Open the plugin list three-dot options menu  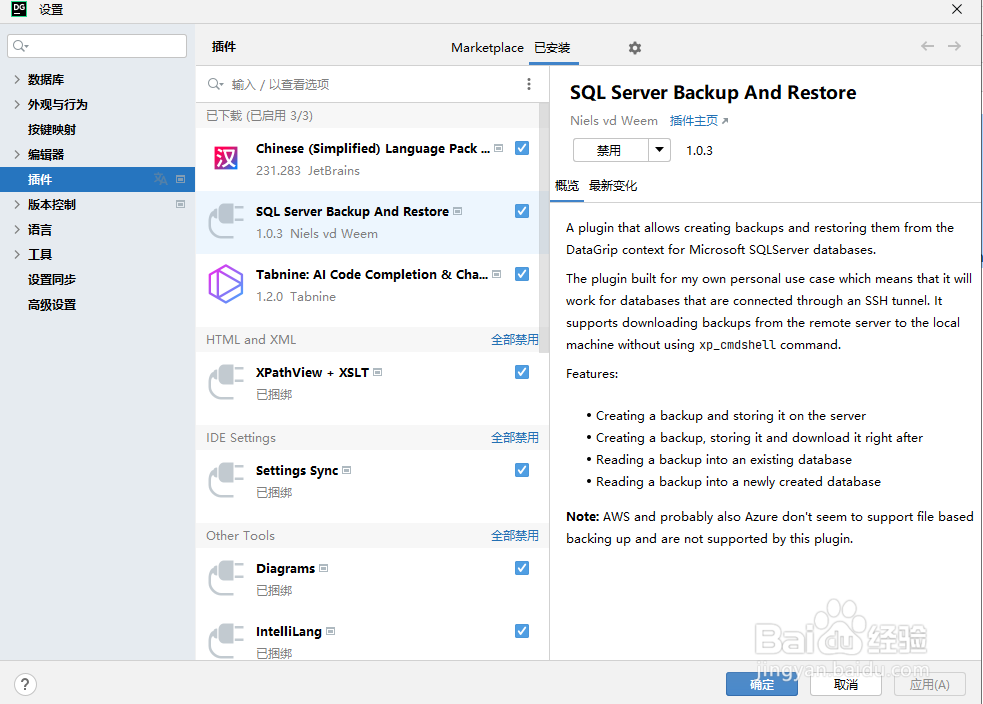(x=528, y=84)
